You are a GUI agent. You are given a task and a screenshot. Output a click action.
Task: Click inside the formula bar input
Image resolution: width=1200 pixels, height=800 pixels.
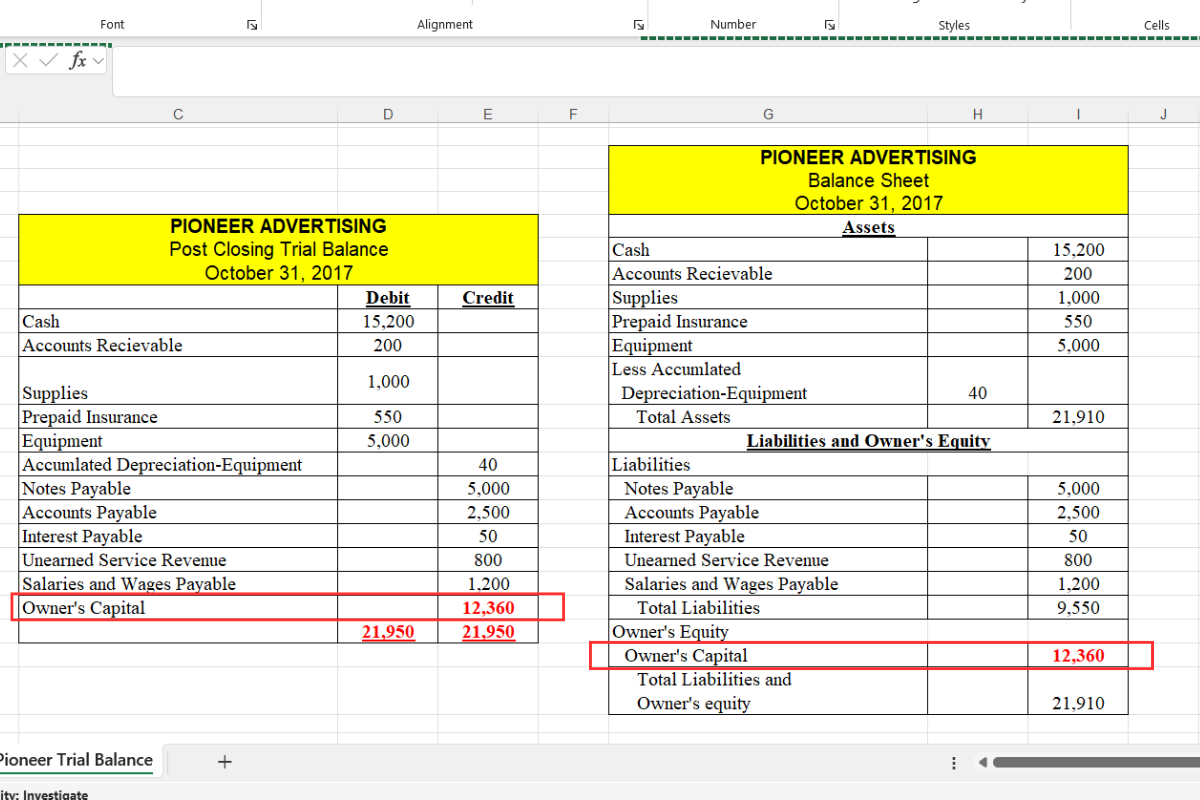[655, 70]
